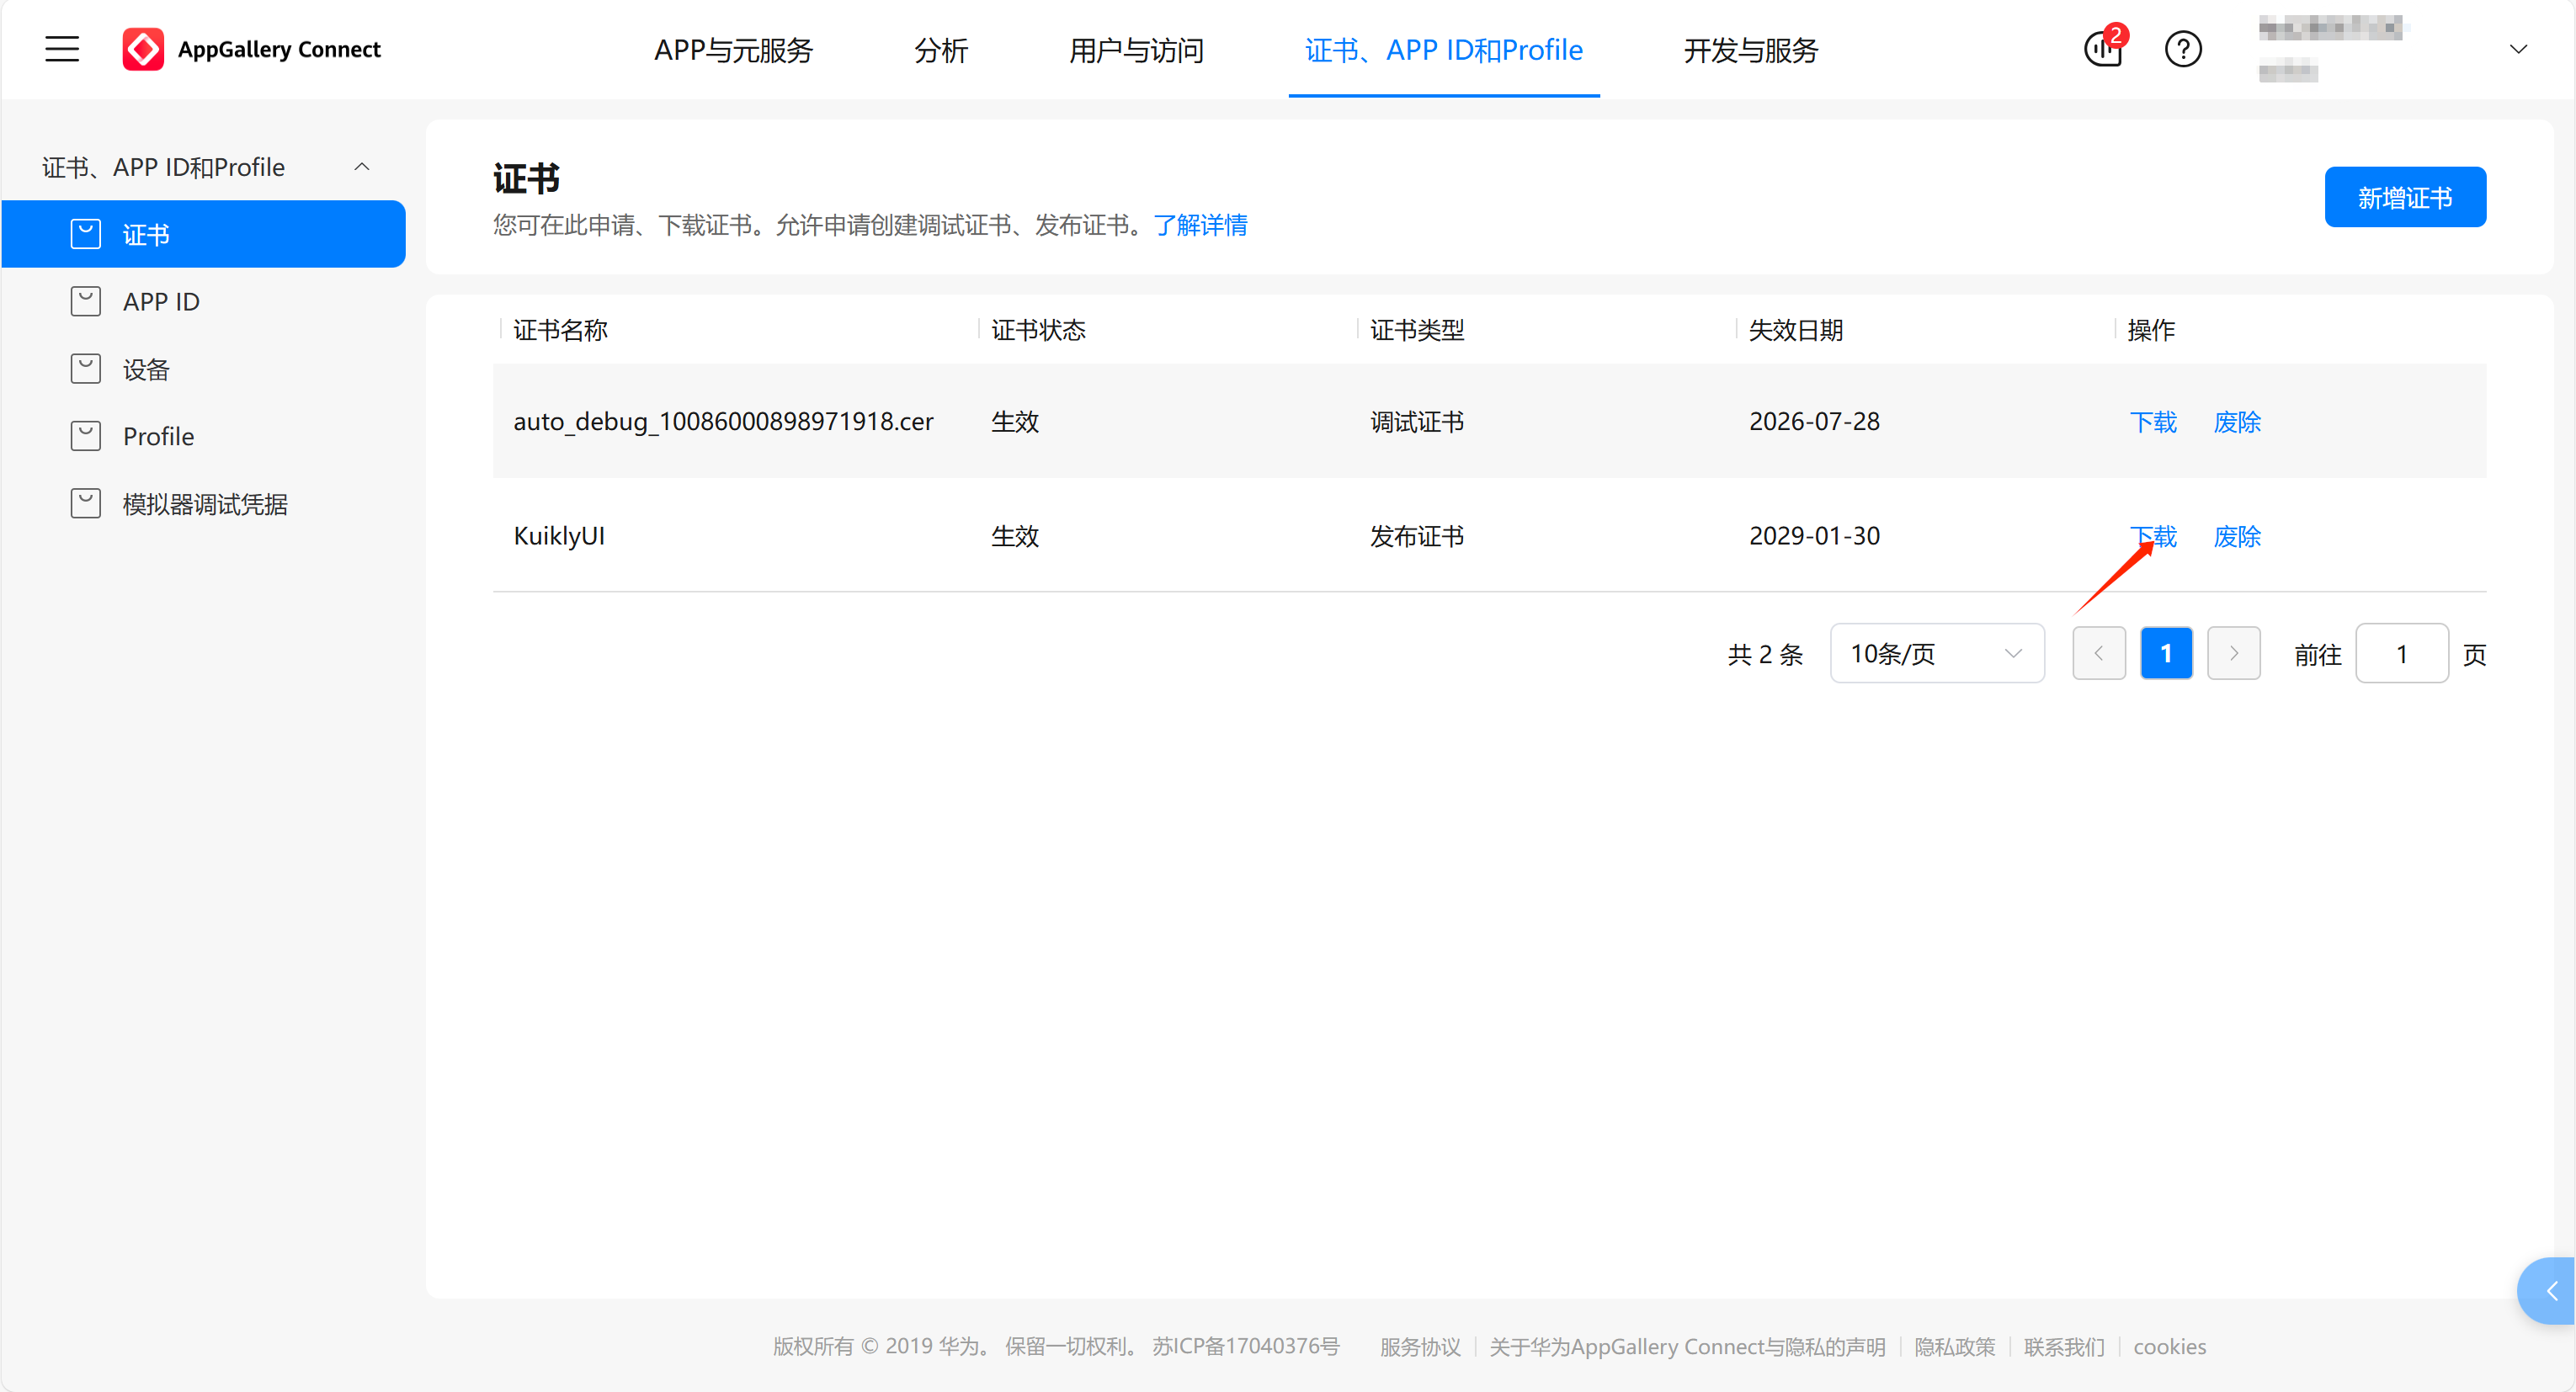
Task: Click the 设备 sidebar icon
Action: tap(86, 369)
